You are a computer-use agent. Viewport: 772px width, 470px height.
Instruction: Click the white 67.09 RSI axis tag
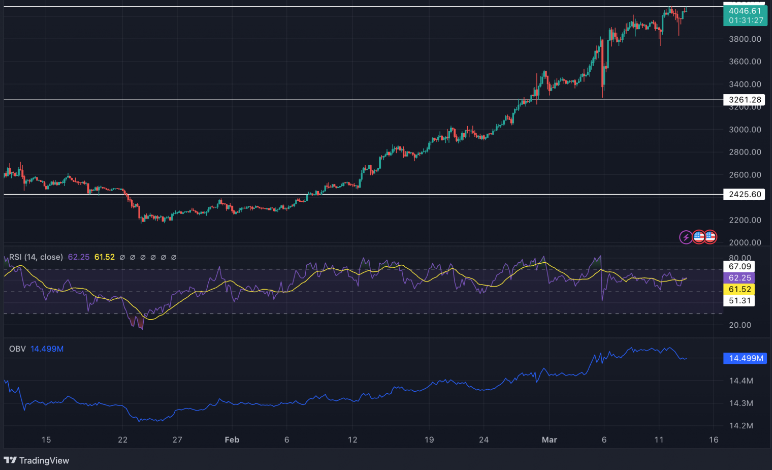tap(739, 267)
